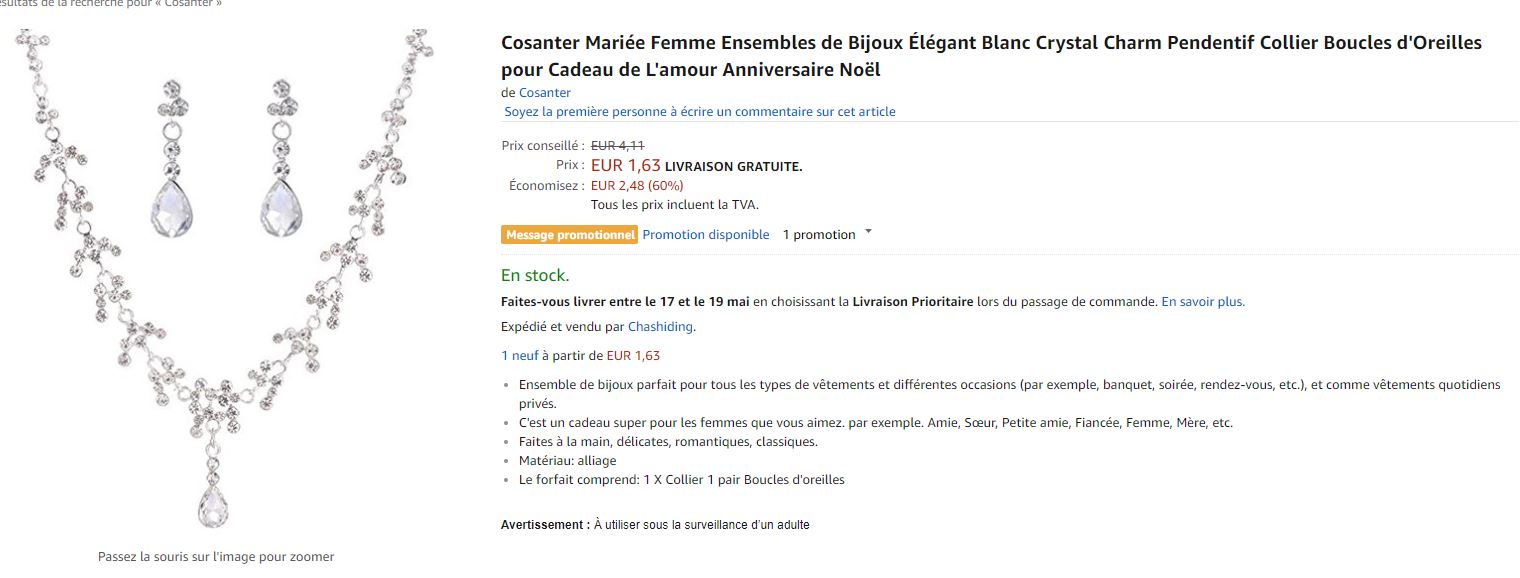Click the hover-to-zoom caption under image
The height and width of the screenshot is (578, 1520).
point(216,557)
